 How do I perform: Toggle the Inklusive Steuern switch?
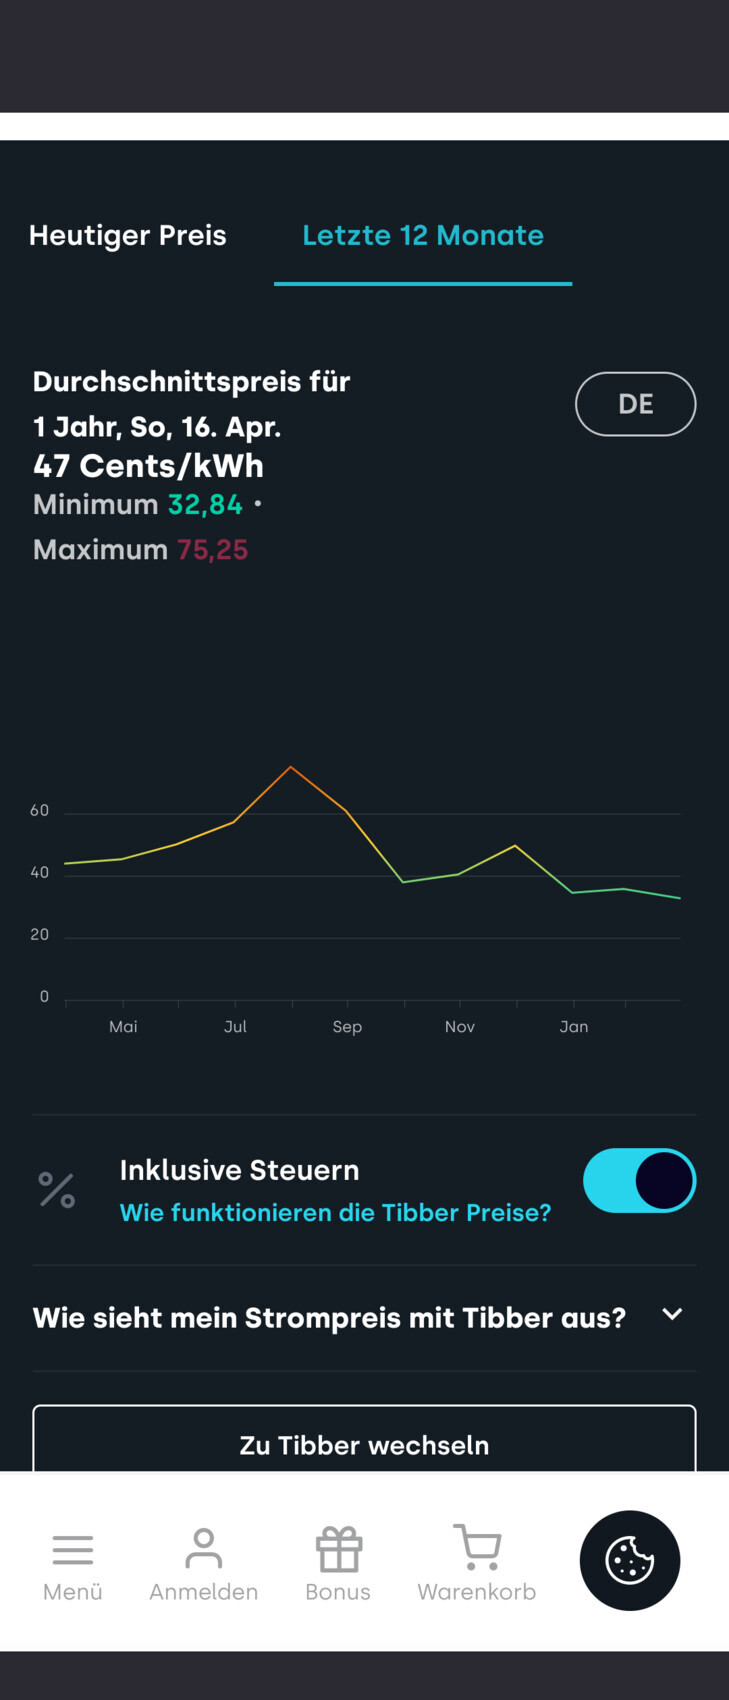[x=639, y=1181]
